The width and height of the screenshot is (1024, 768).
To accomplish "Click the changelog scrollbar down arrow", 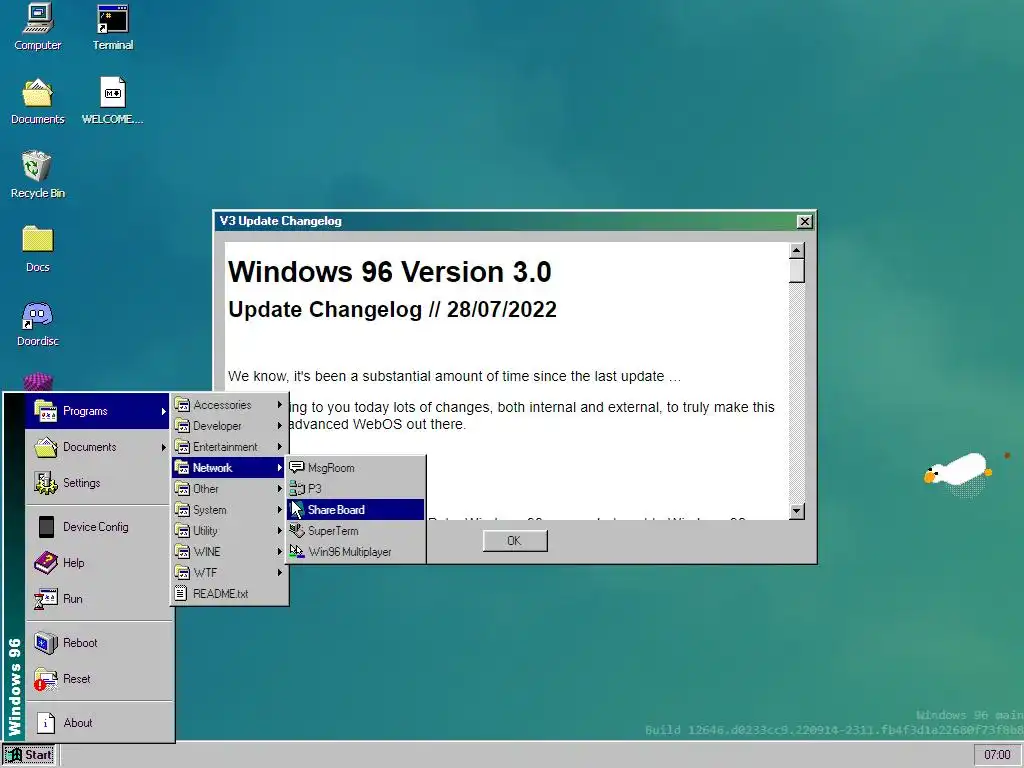I will [x=796, y=511].
